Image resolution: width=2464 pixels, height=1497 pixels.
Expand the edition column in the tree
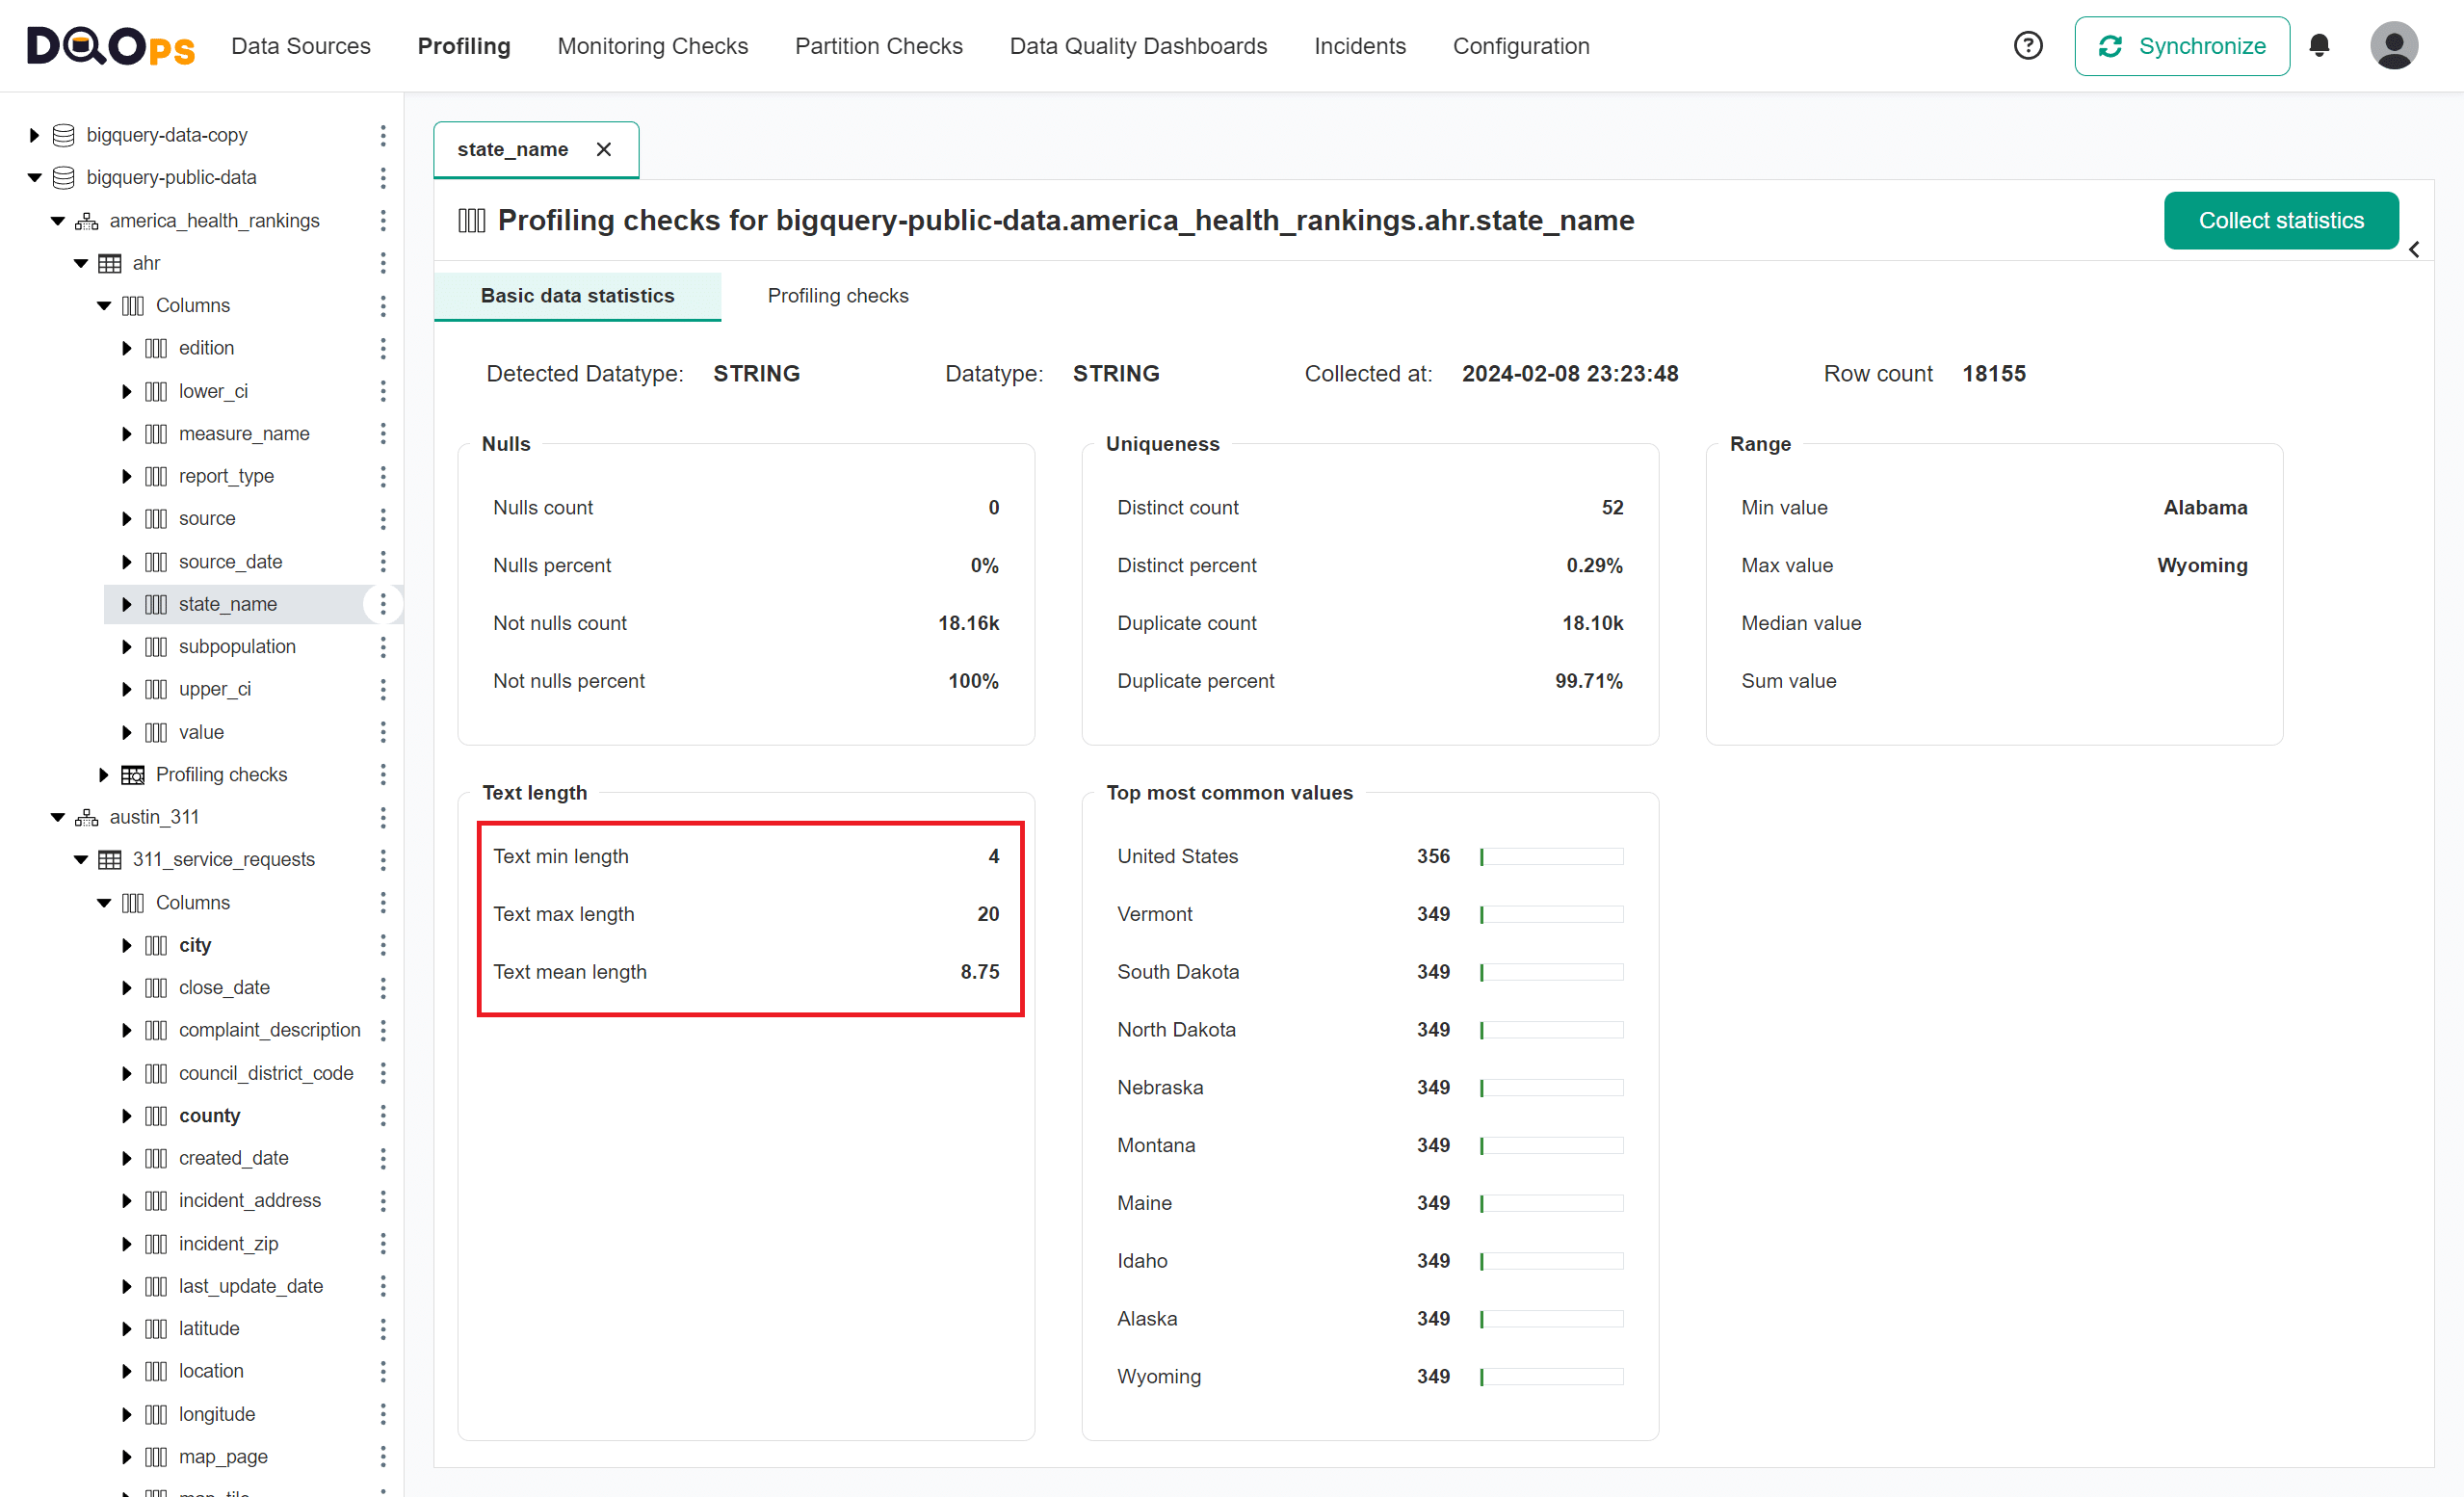[126, 347]
